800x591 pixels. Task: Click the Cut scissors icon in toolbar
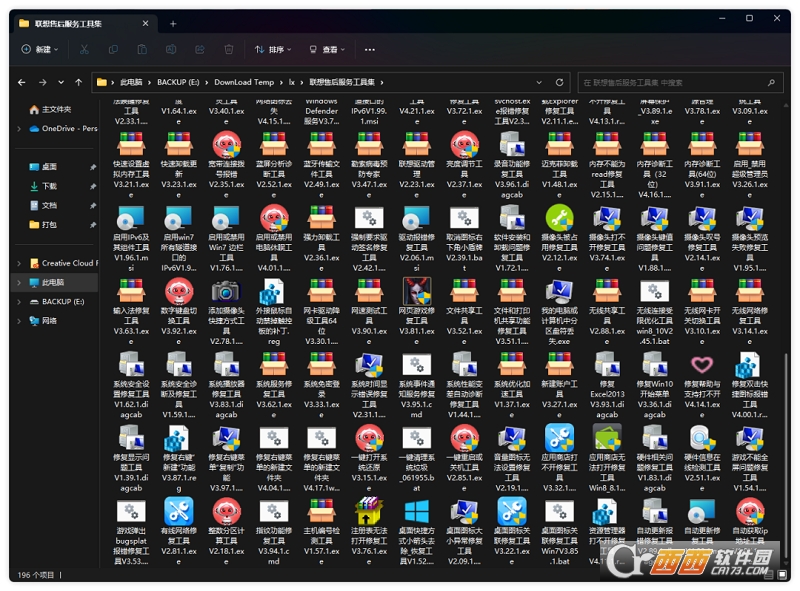pos(84,50)
